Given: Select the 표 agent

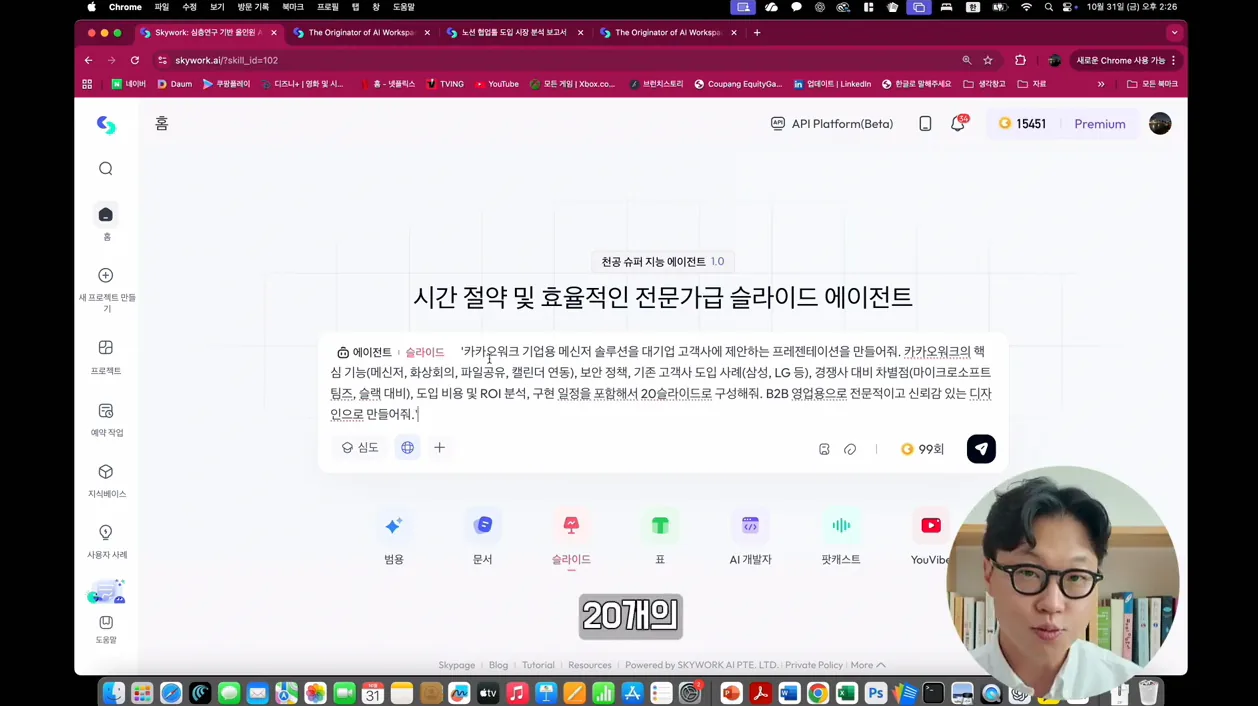Looking at the screenshot, I should 660,539.
